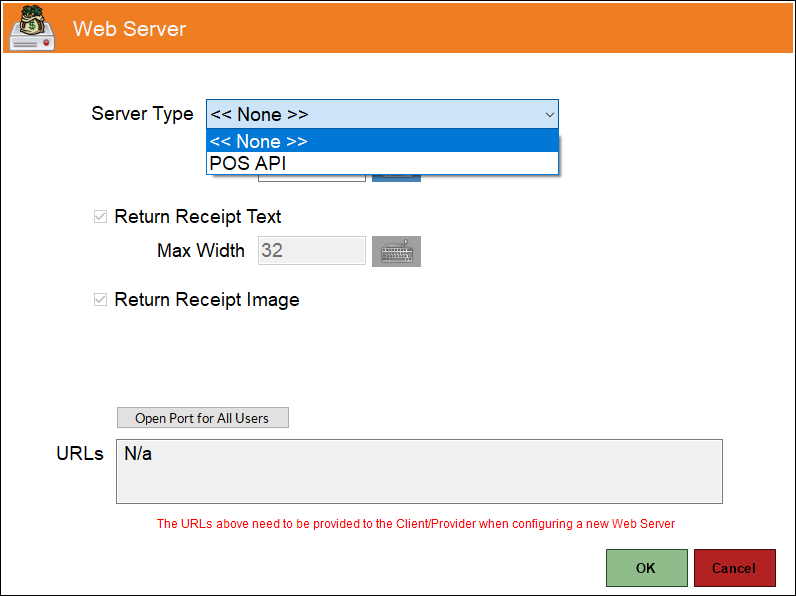Click the Open Port for All Users button
The width and height of the screenshot is (796, 596).
coord(203,418)
